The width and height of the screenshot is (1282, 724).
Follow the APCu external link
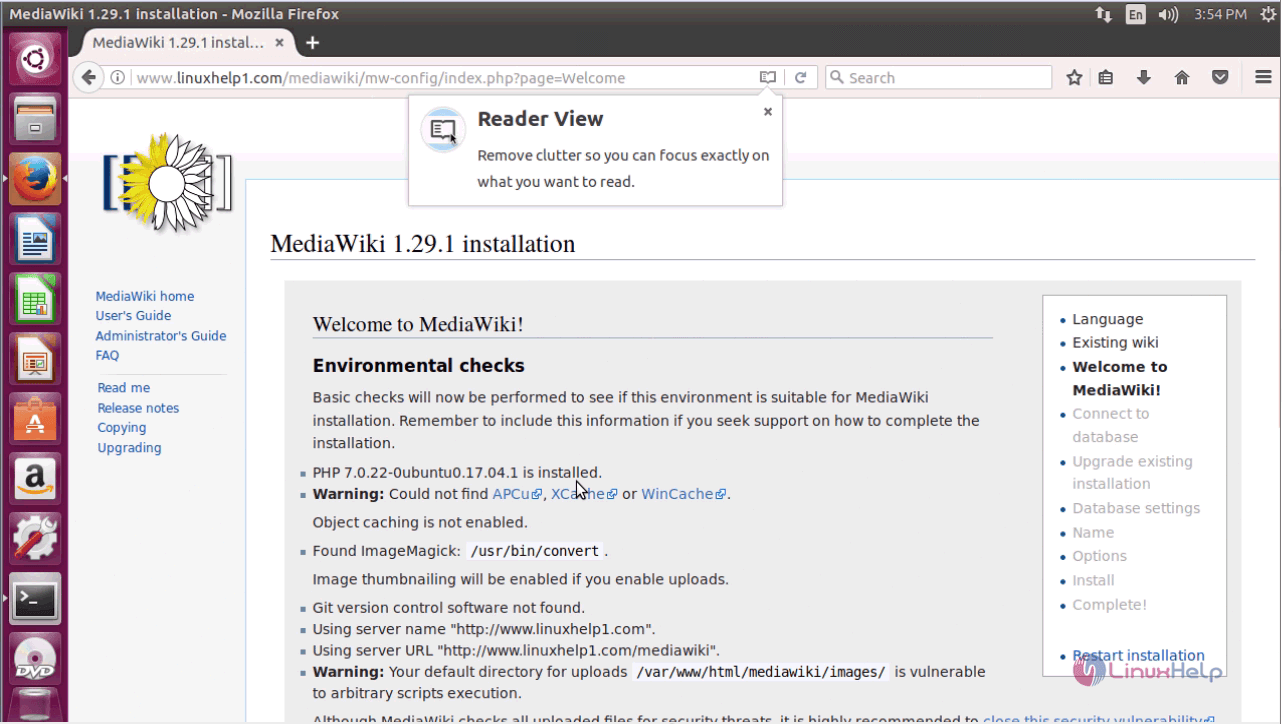point(517,494)
